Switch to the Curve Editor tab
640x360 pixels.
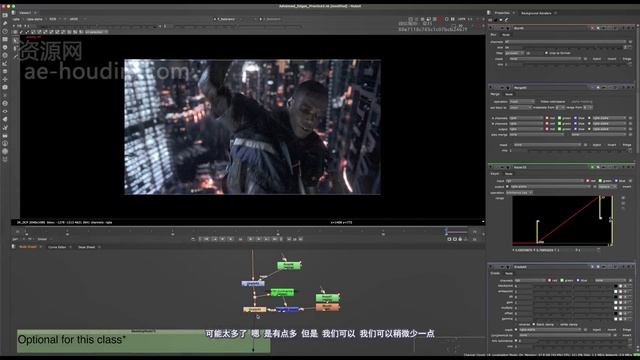[x=57, y=247]
